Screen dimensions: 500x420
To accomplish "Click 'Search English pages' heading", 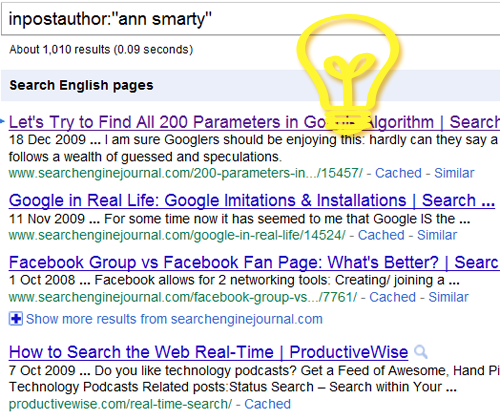I will [x=81, y=85].
